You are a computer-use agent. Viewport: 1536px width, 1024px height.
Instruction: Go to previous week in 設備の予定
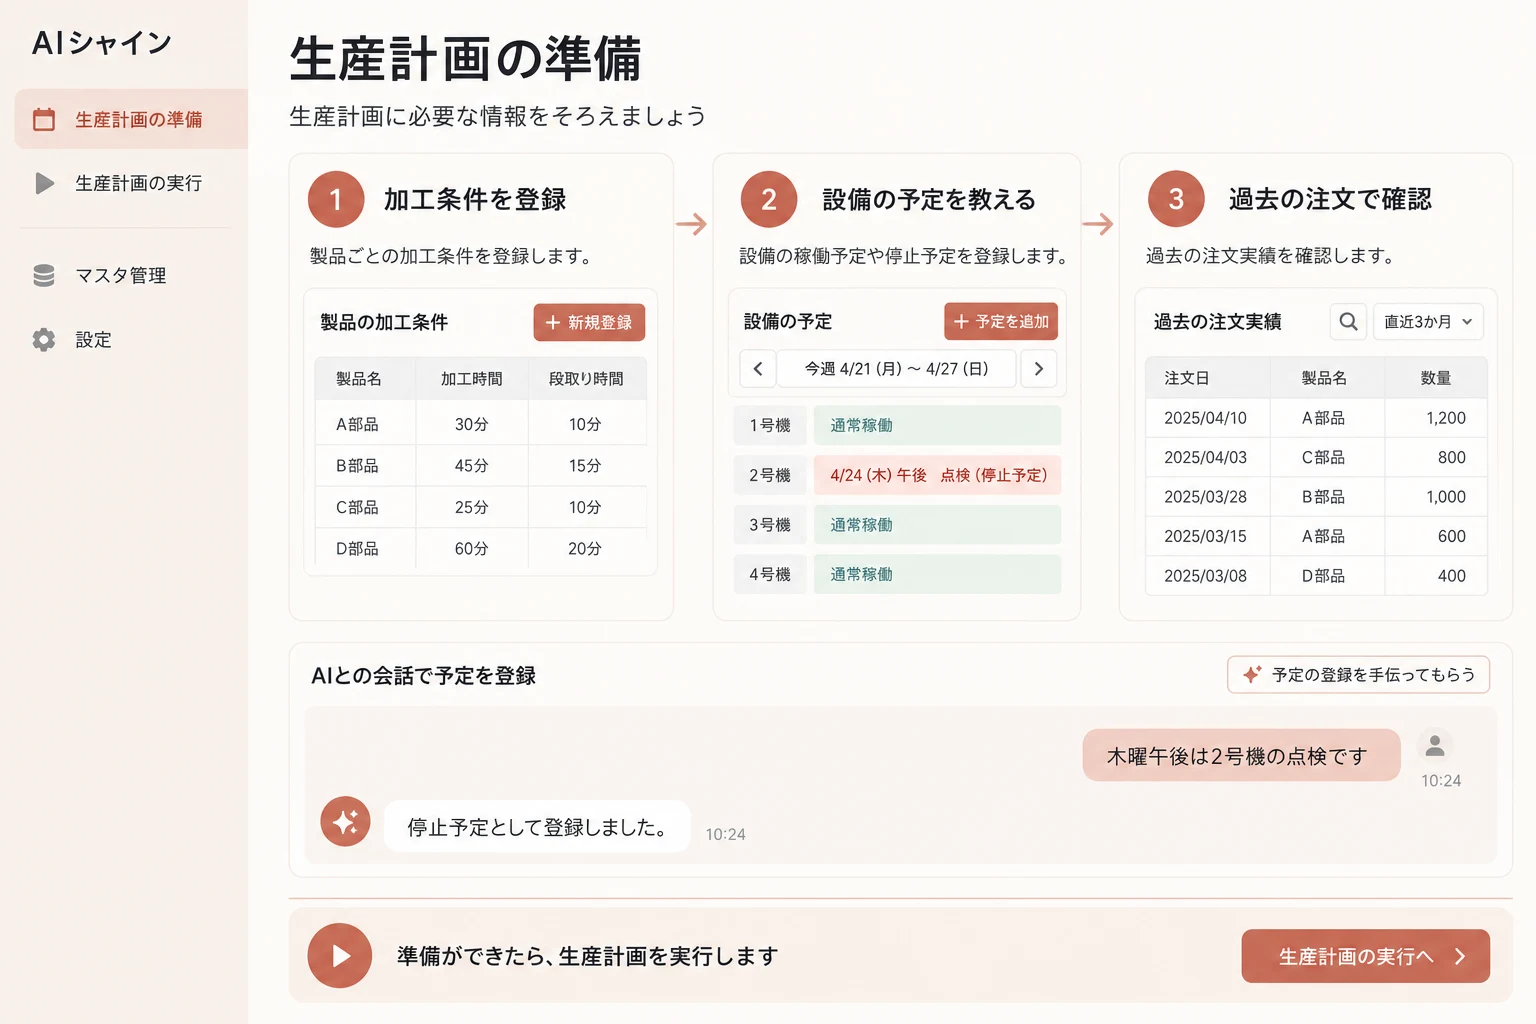(758, 369)
